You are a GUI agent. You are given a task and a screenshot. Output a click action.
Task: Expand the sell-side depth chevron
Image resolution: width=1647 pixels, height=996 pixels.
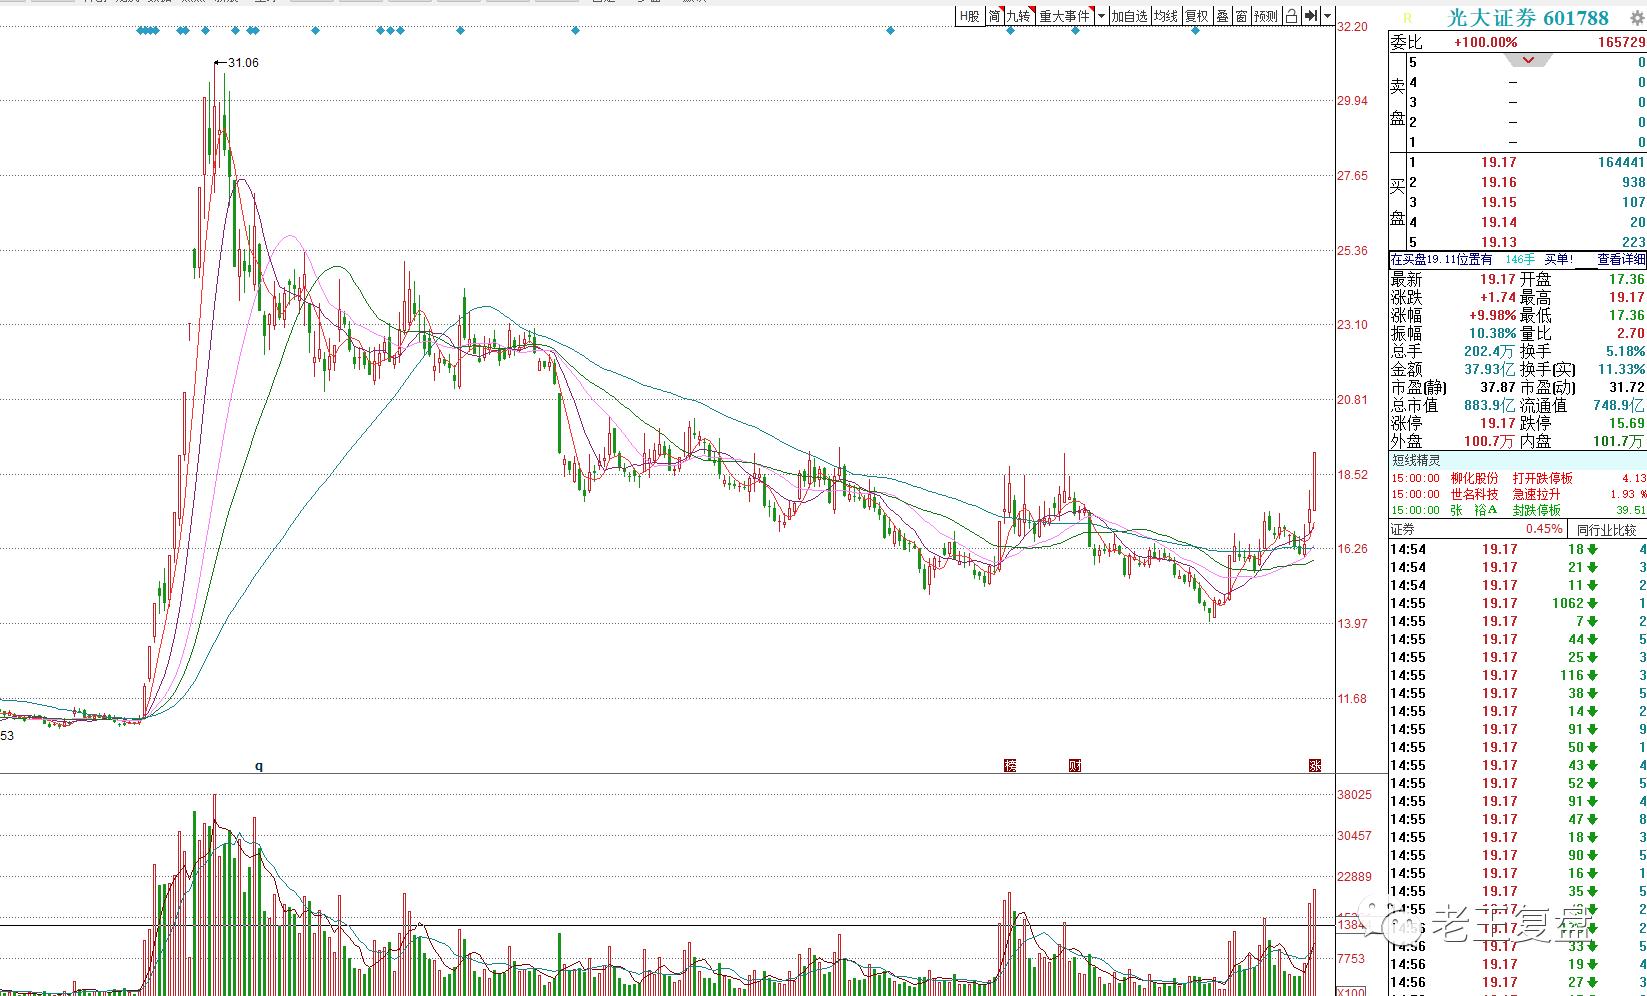1528,61
